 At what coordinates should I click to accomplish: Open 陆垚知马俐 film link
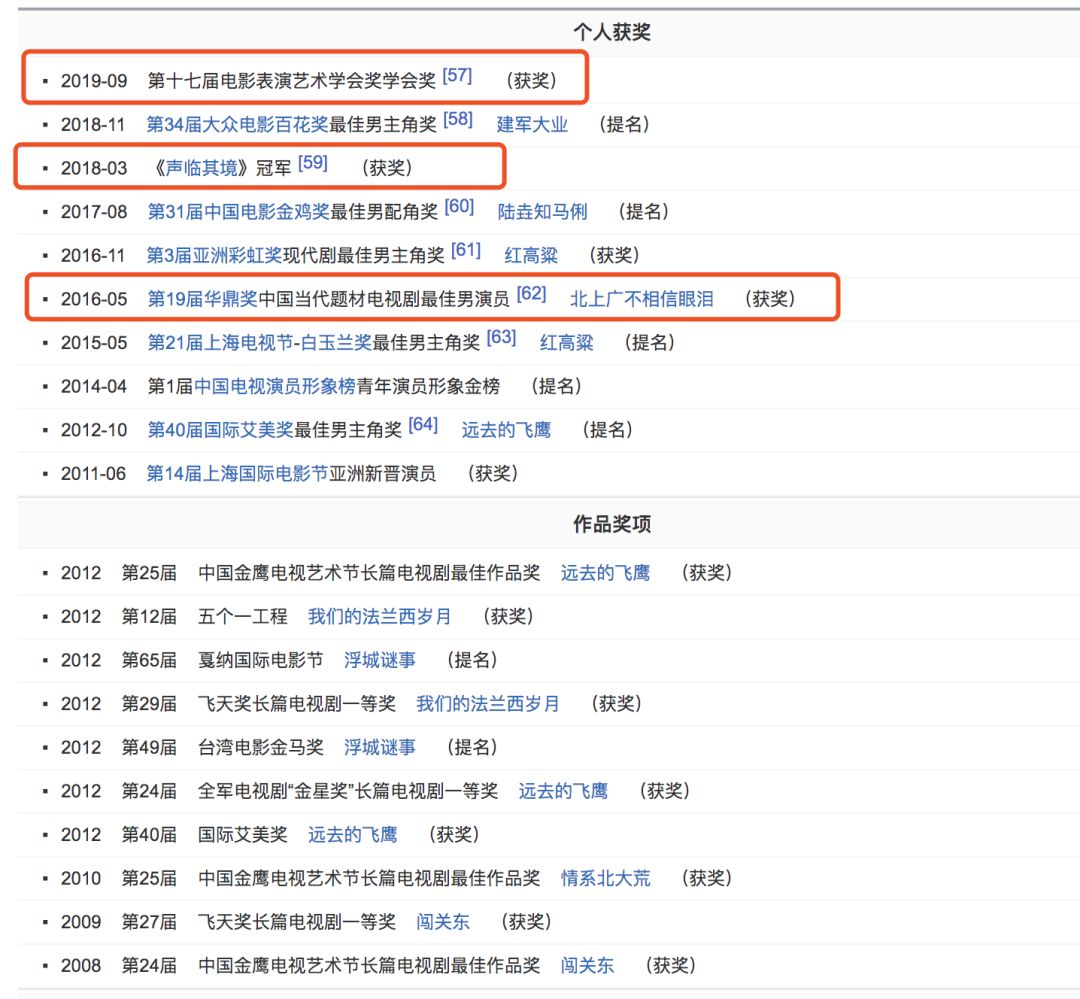pos(542,212)
